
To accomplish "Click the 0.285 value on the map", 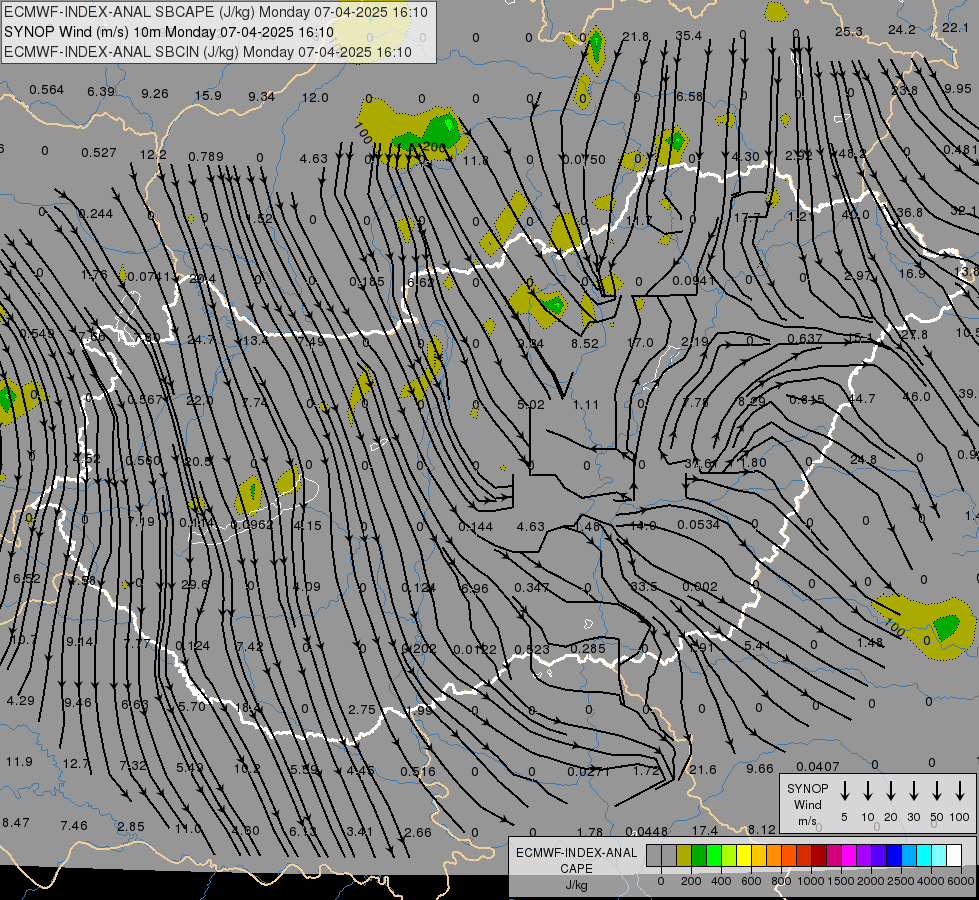I will (588, 648).
